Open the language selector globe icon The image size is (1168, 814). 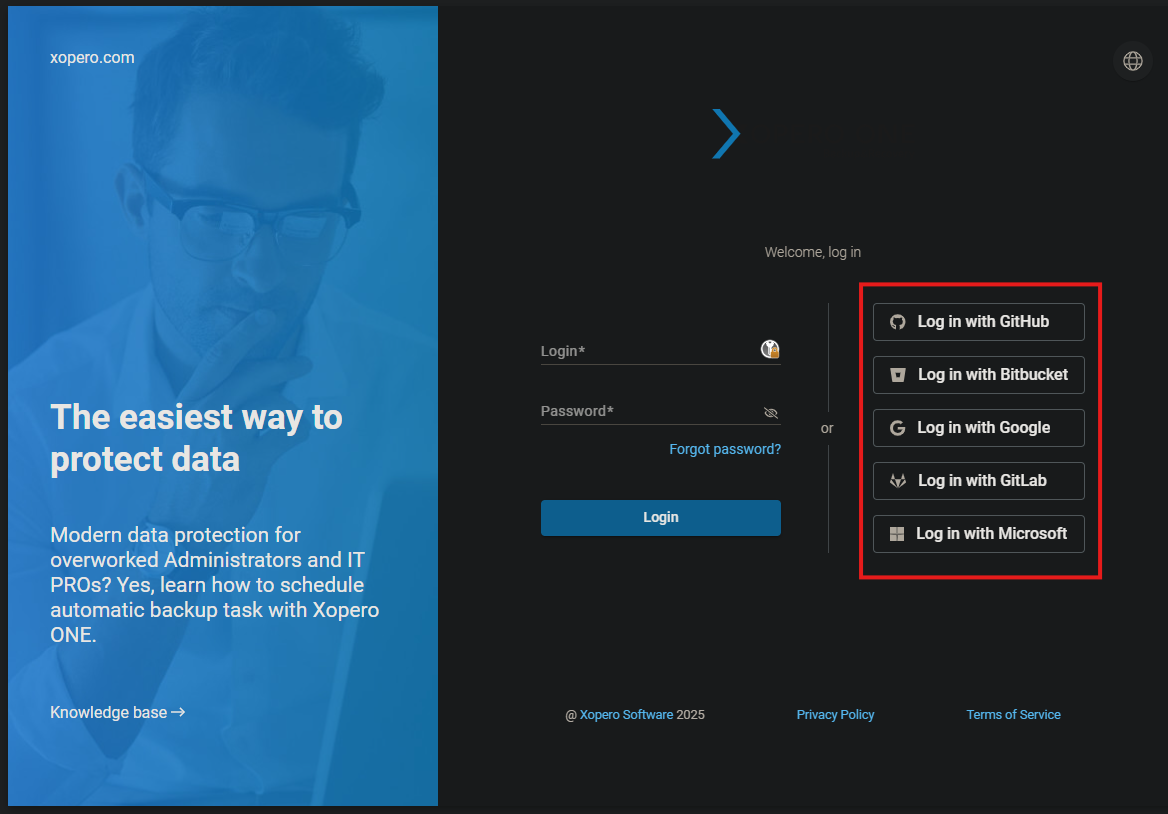coord(1132,61)
